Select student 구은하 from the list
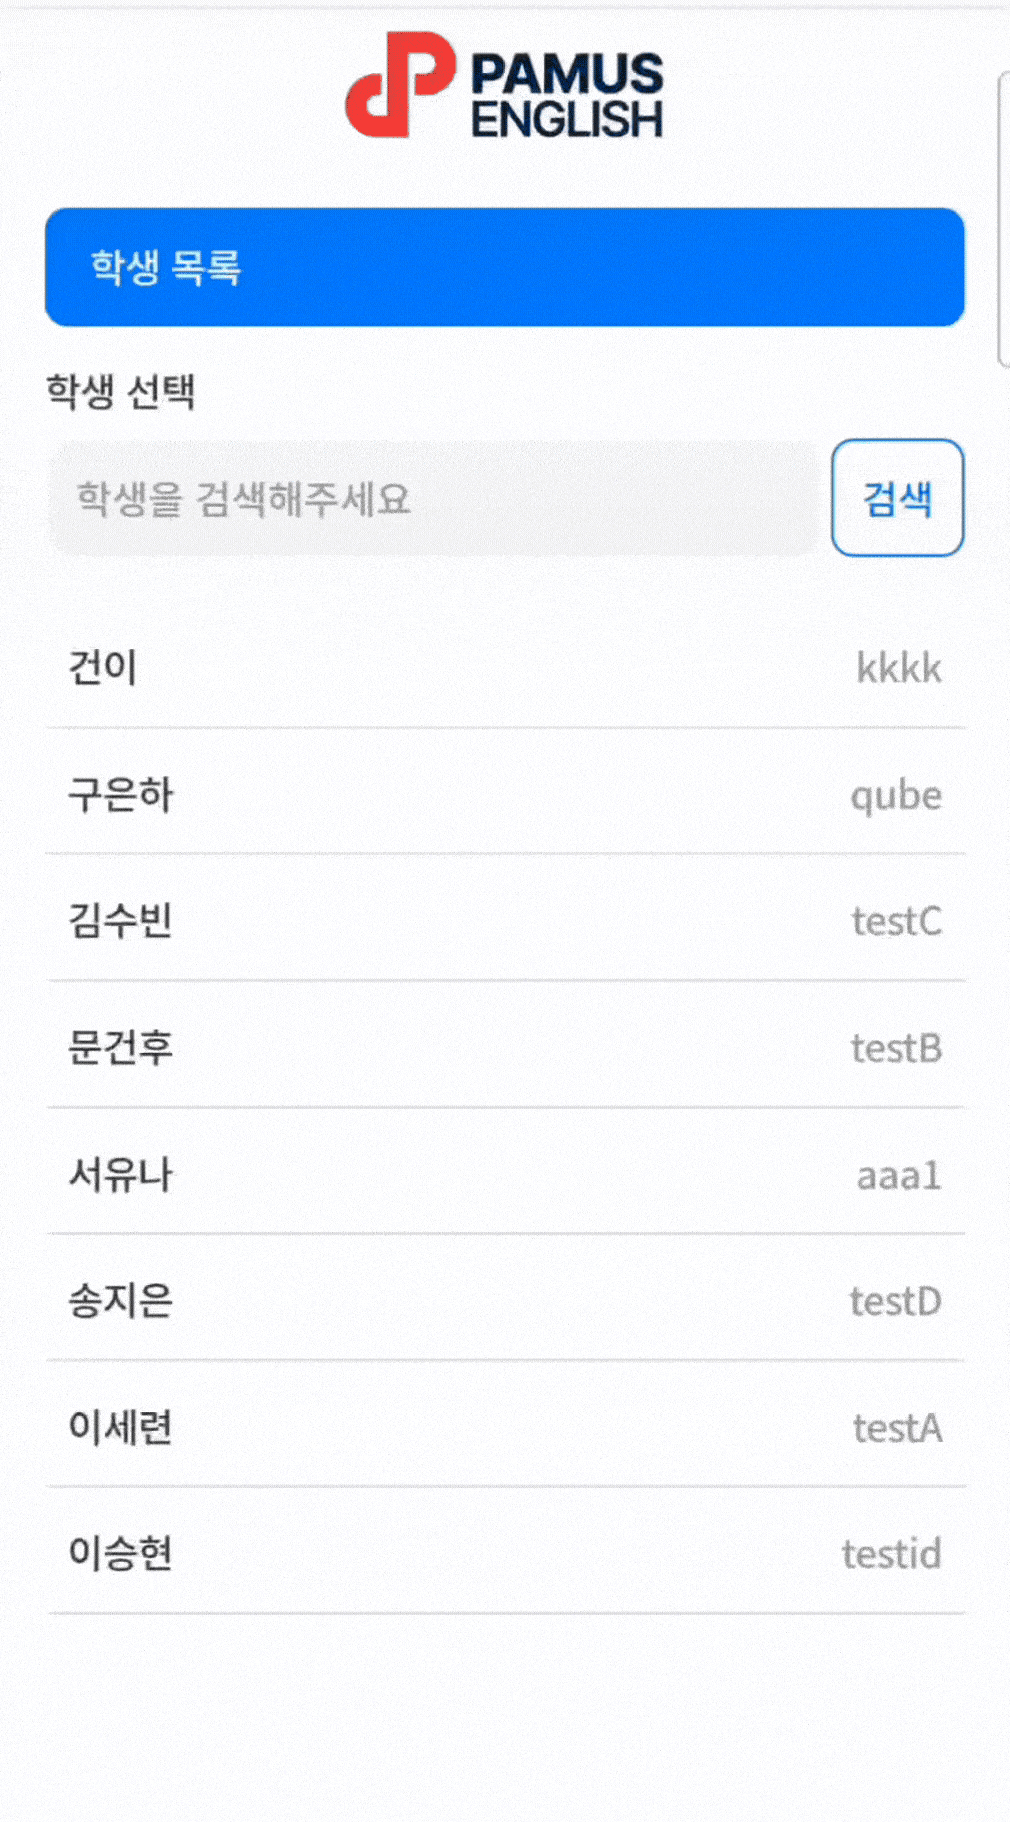The height and width of the screenshot is (1822, 1010). pyautogui.click(x=120, y=794)
